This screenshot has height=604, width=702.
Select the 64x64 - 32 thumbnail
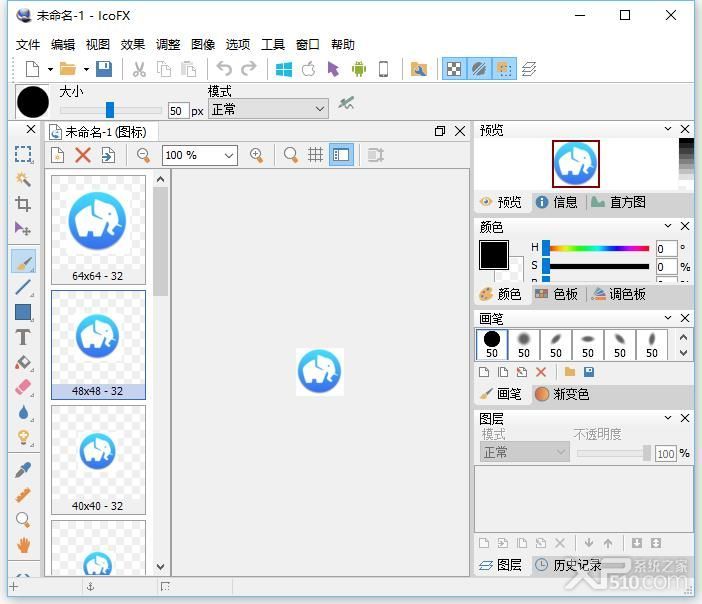point(98,230)
